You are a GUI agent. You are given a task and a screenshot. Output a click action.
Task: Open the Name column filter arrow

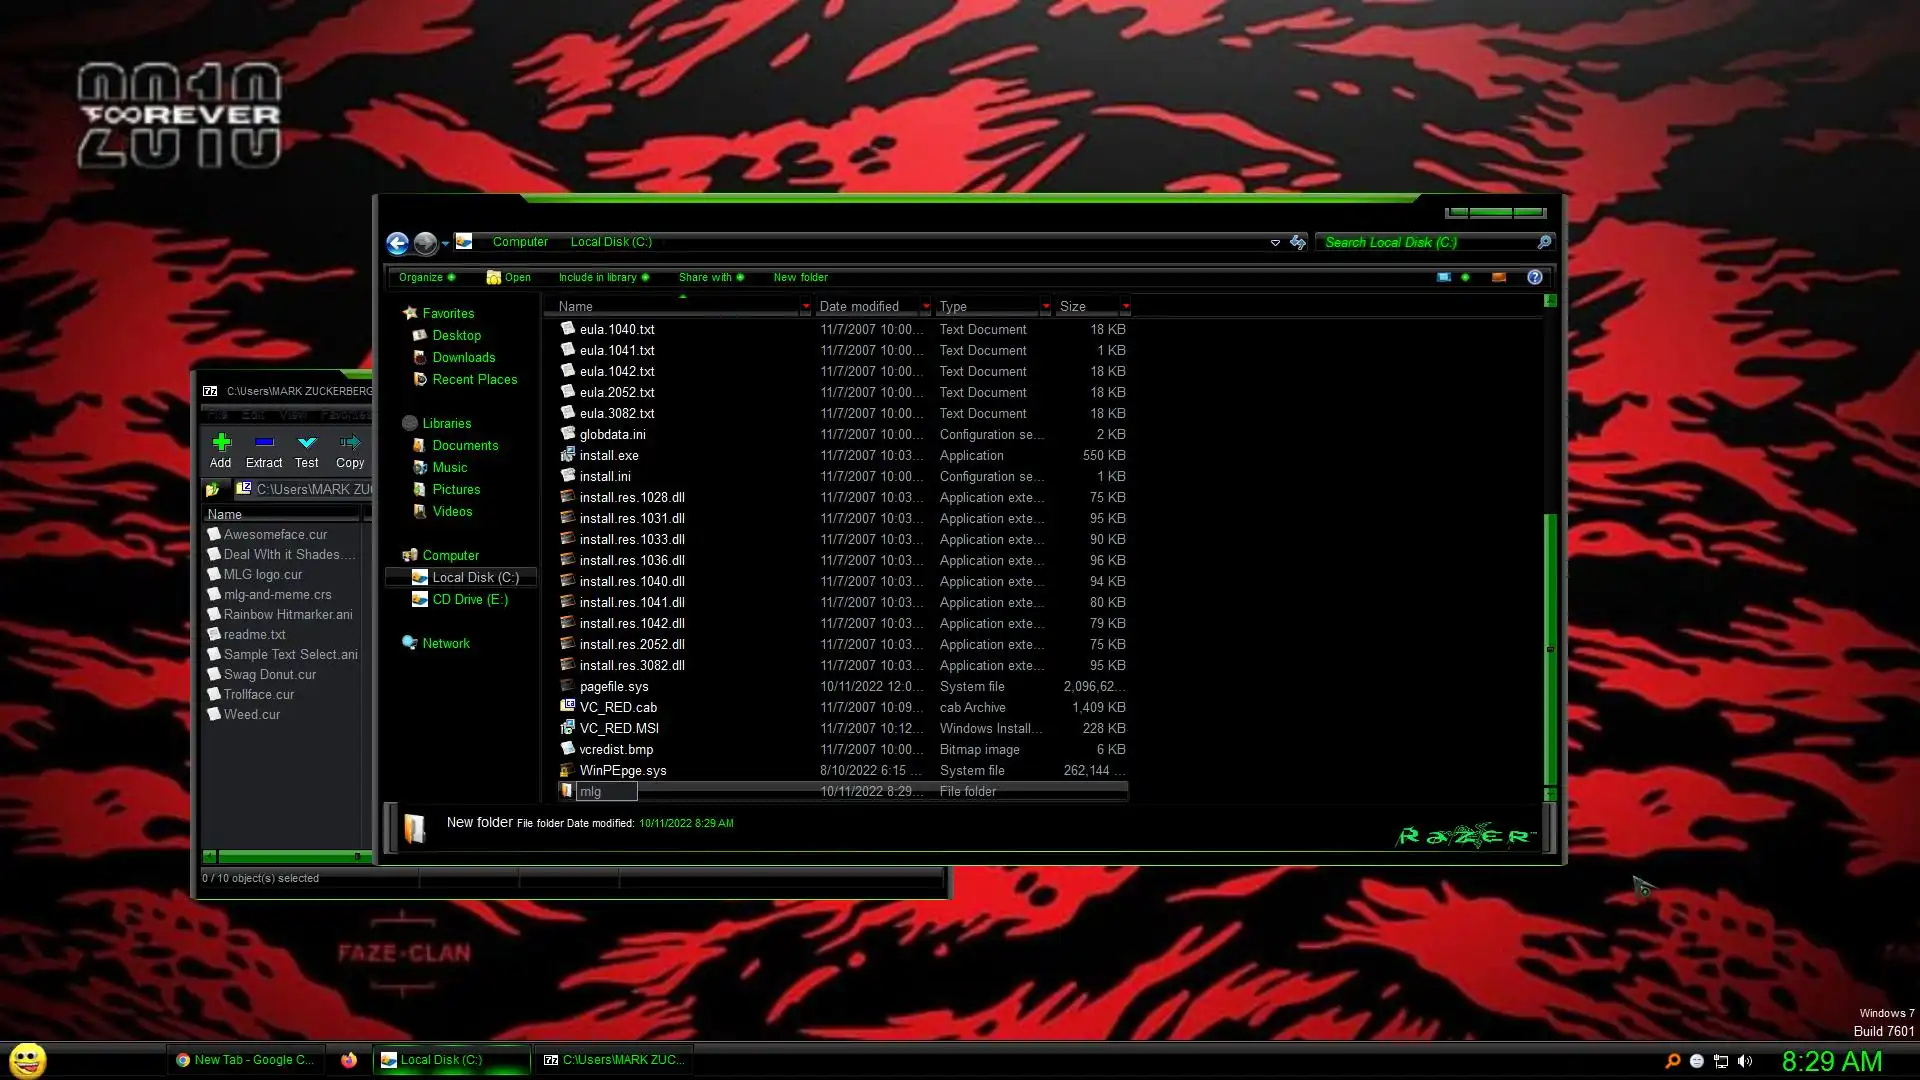point(805,306)
